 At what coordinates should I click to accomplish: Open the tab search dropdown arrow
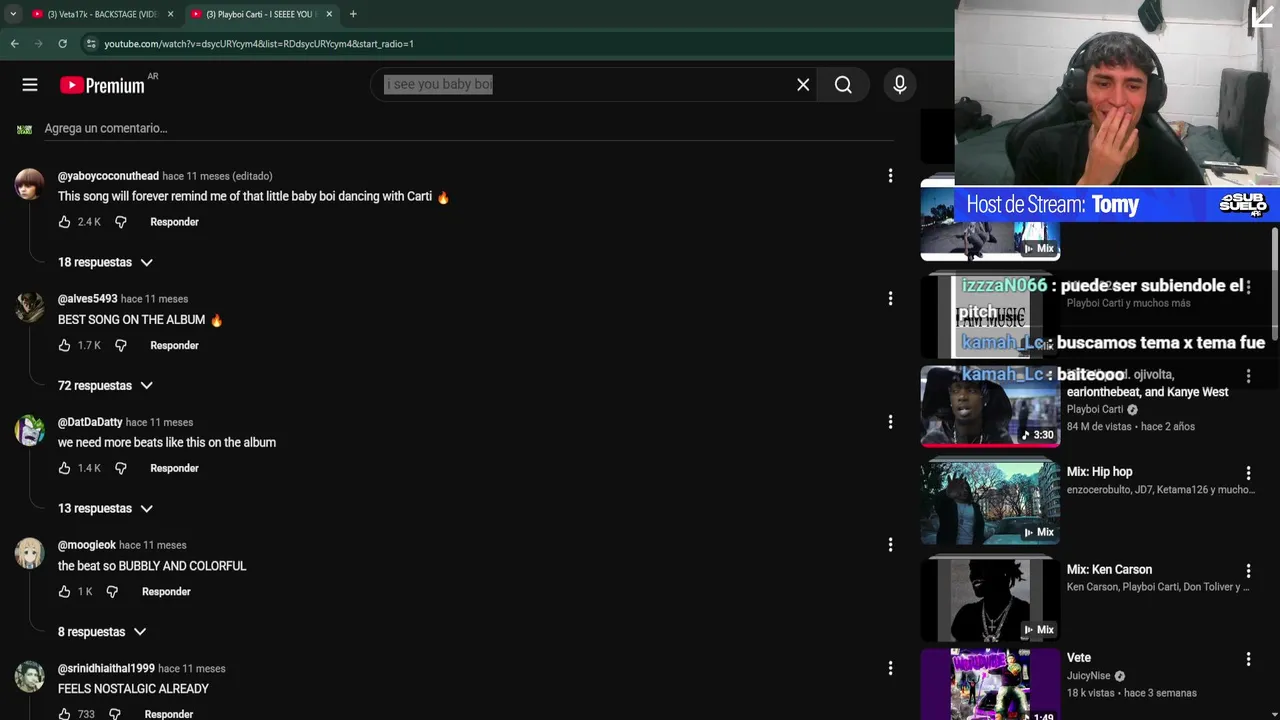pyautogui.click(x=12, y=14)
